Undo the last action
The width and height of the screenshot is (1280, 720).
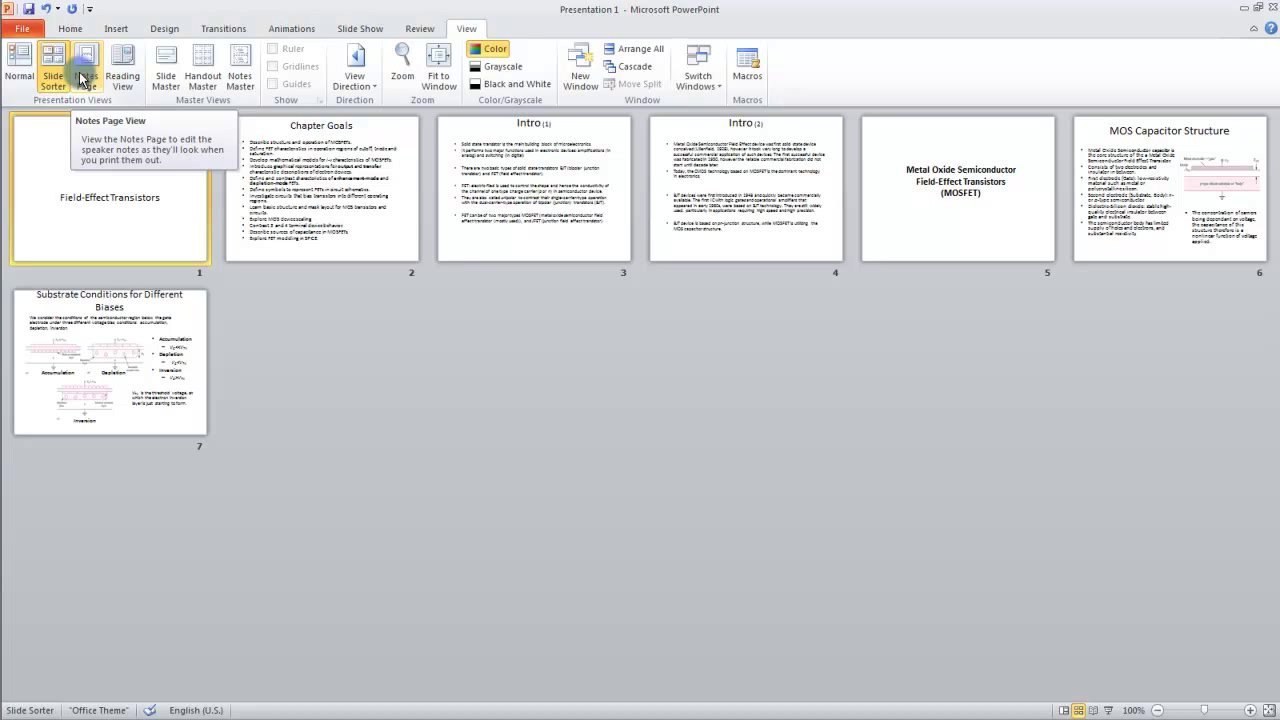click(x=46, y=9)
